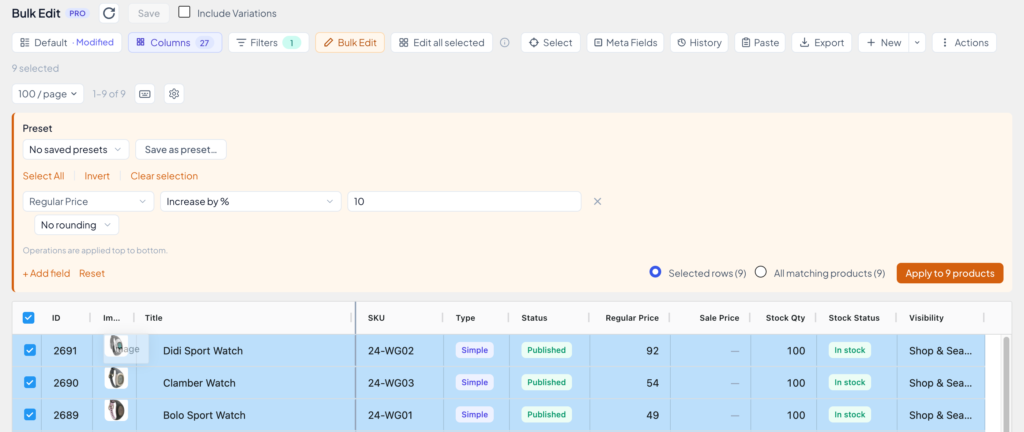Open keyboard shortcuts icon near pagination

[145, 94]
